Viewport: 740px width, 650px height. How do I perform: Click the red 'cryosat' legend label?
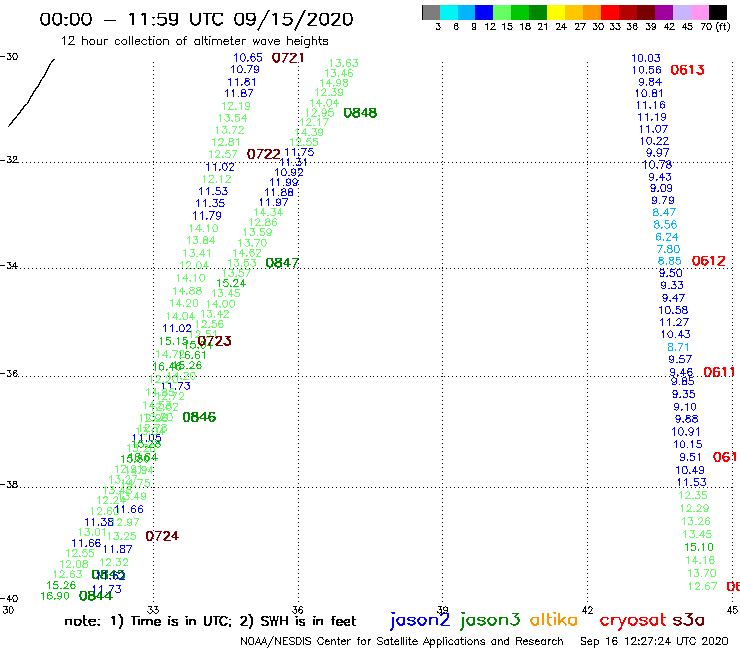(633, 620)
